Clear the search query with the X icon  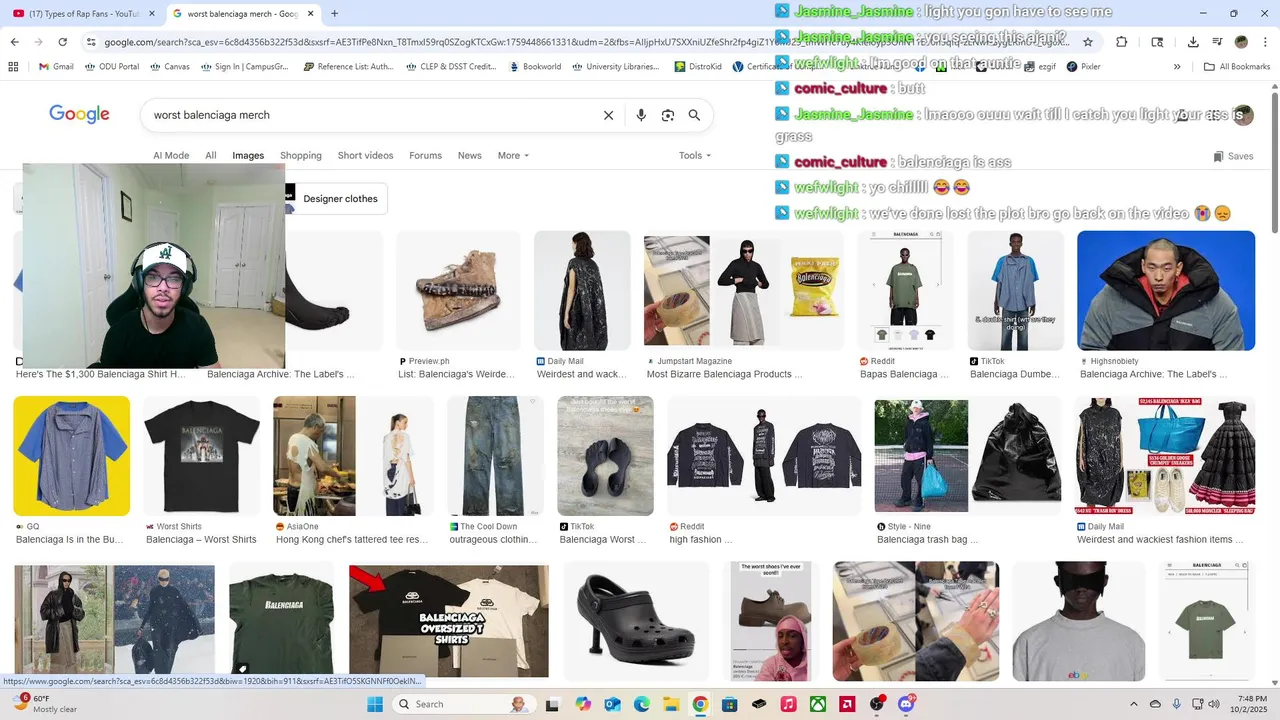point(608,115)
